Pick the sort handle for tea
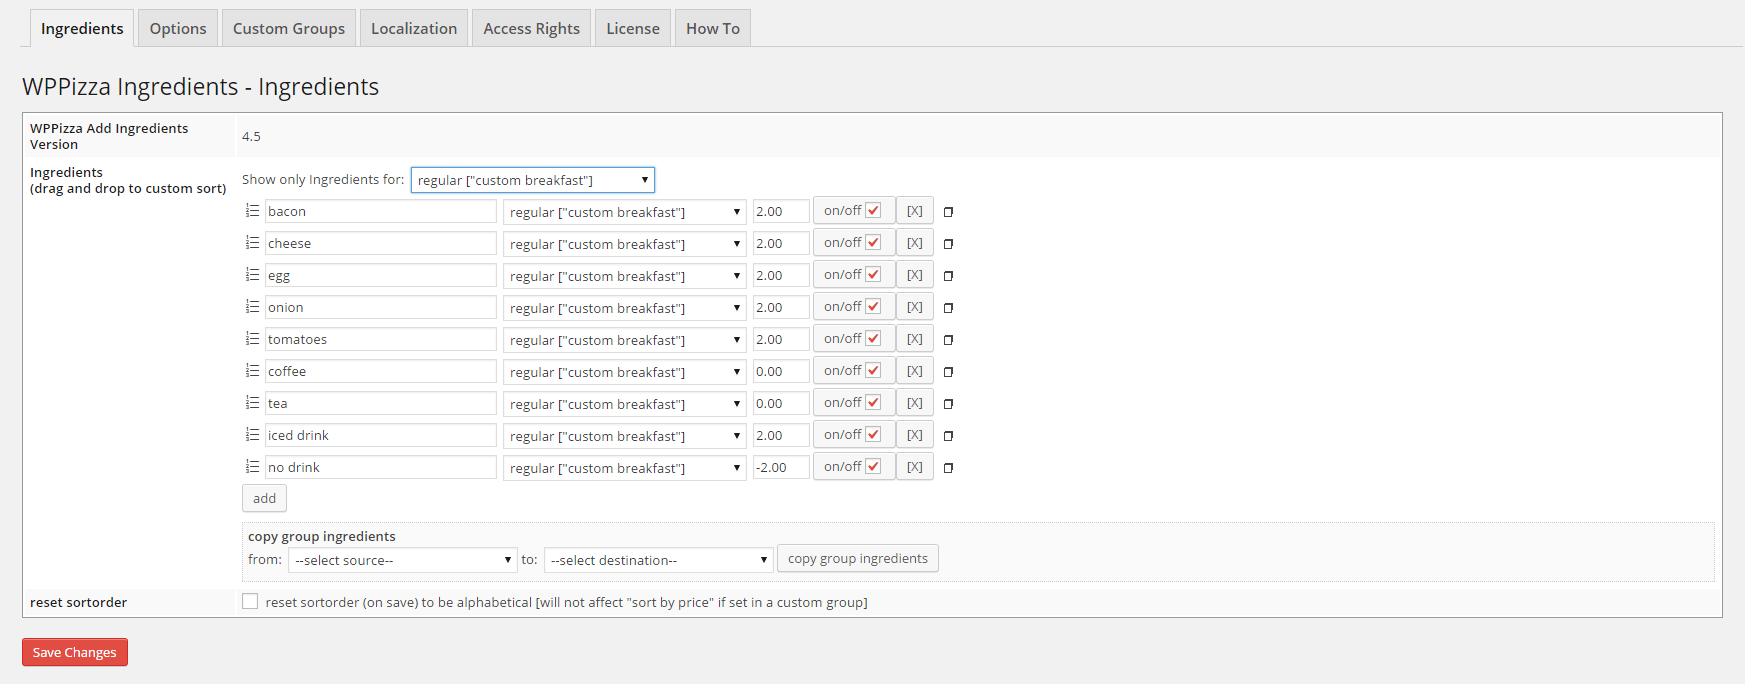The width and height of the screenshot is (1745, 684). click(252, 403)
